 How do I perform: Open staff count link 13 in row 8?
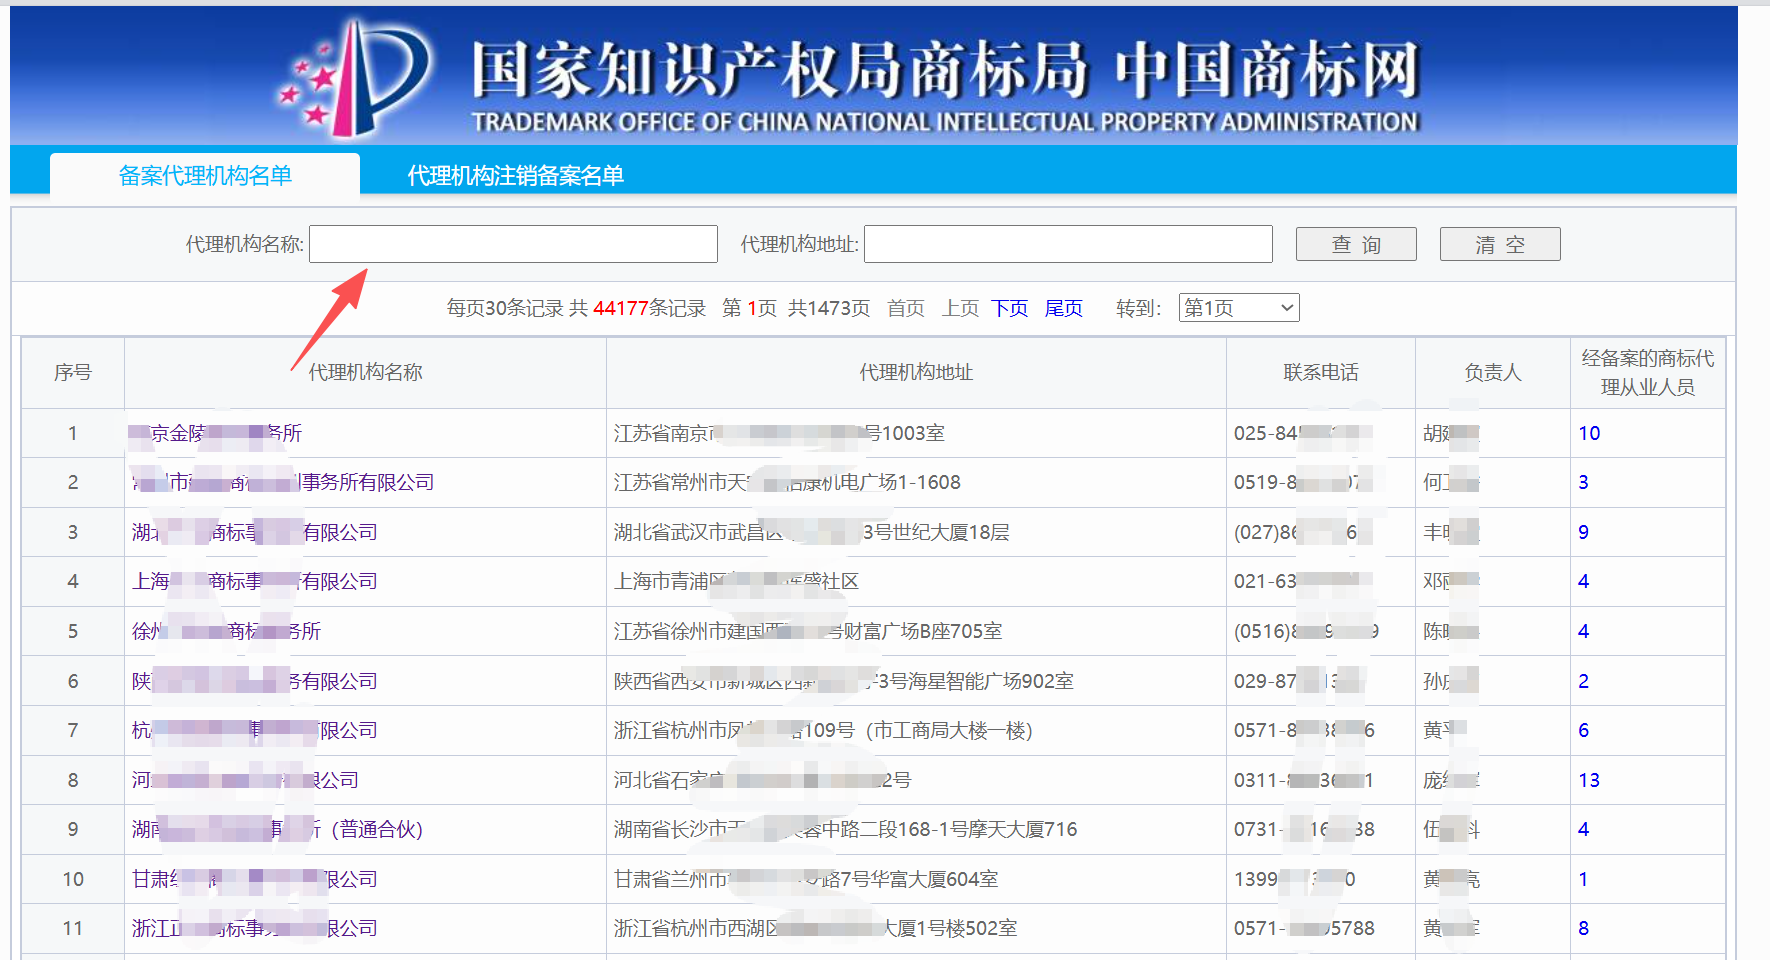[x=1589, y=780]
